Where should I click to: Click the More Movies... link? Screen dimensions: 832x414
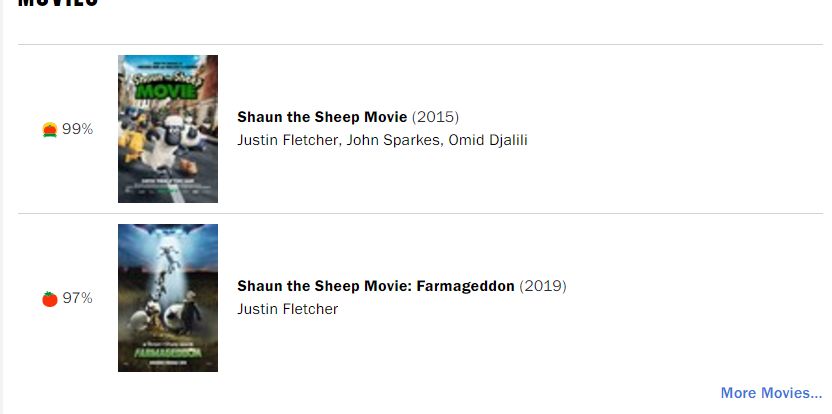(771, 393)
